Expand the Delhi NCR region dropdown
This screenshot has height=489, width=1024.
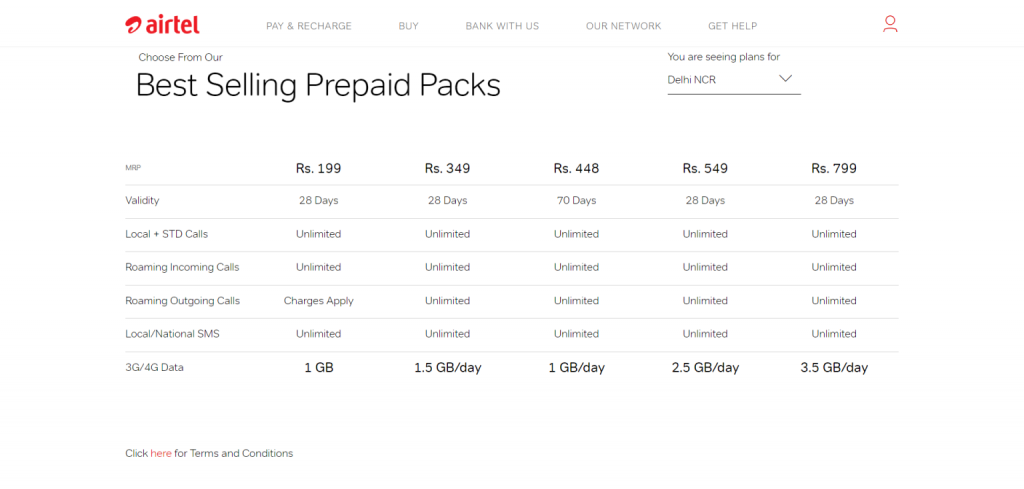tap(733, 79)
